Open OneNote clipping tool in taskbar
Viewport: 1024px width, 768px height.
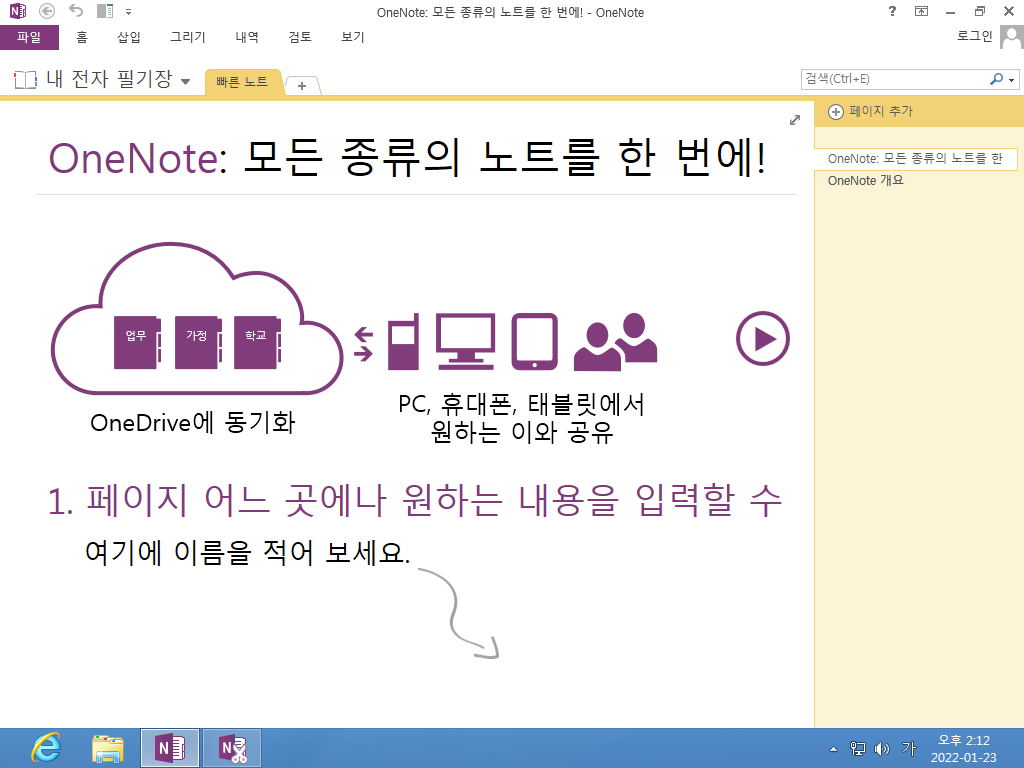click(x=232, y=748)
